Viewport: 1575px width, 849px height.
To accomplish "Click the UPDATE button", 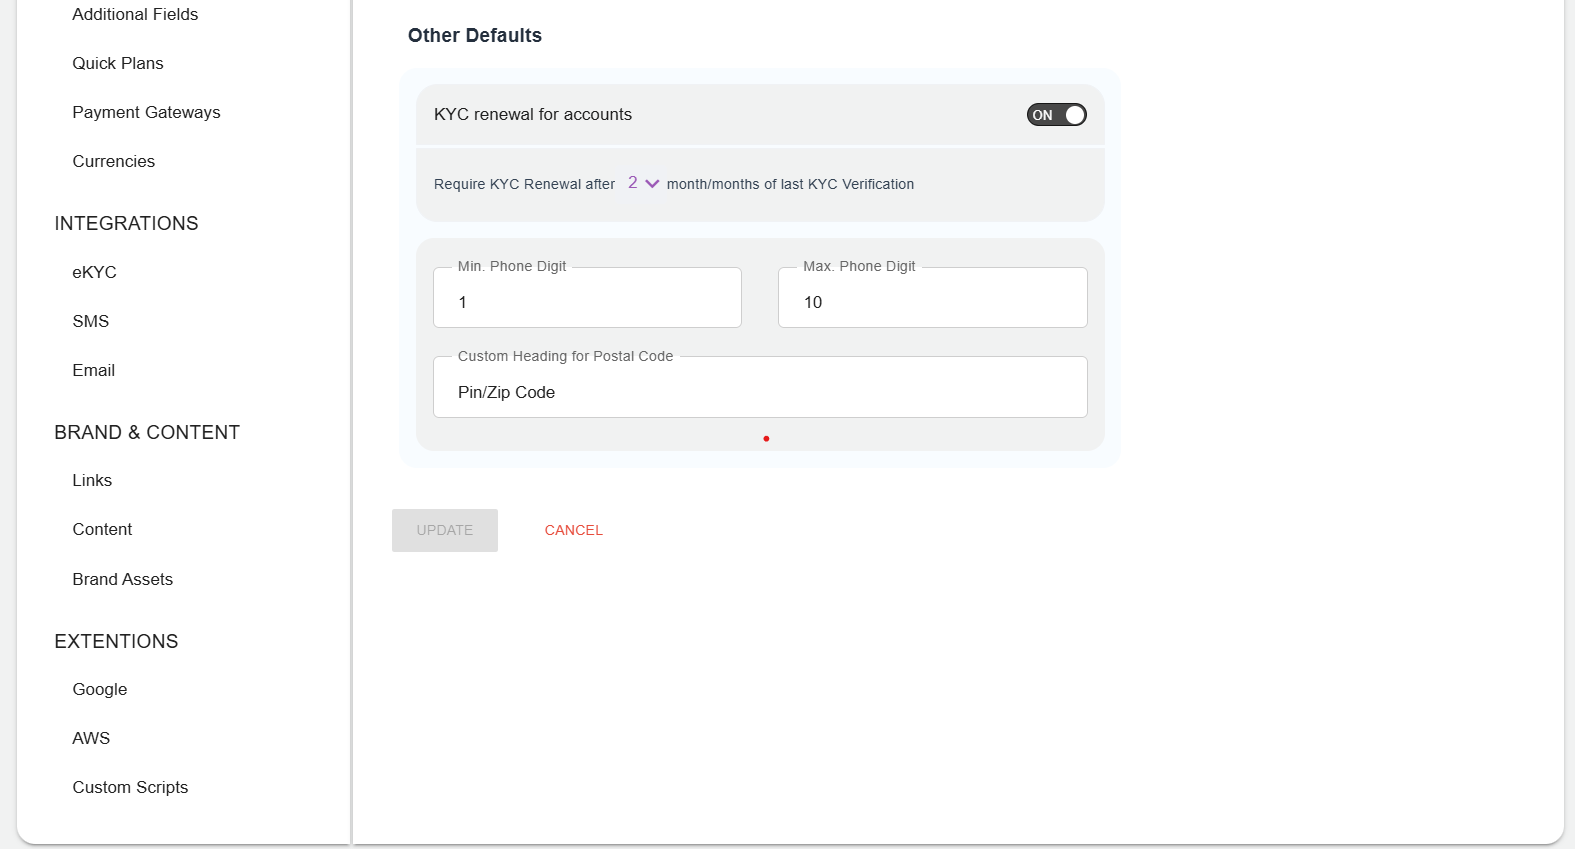I will 444,530.
